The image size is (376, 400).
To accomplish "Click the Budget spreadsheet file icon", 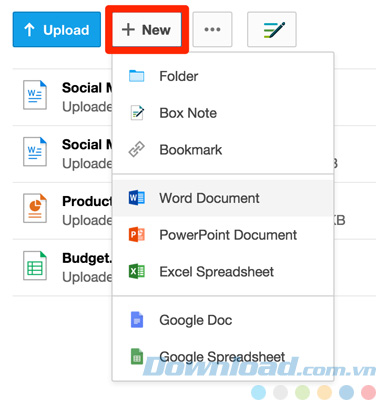I will [x=35, y=265].
